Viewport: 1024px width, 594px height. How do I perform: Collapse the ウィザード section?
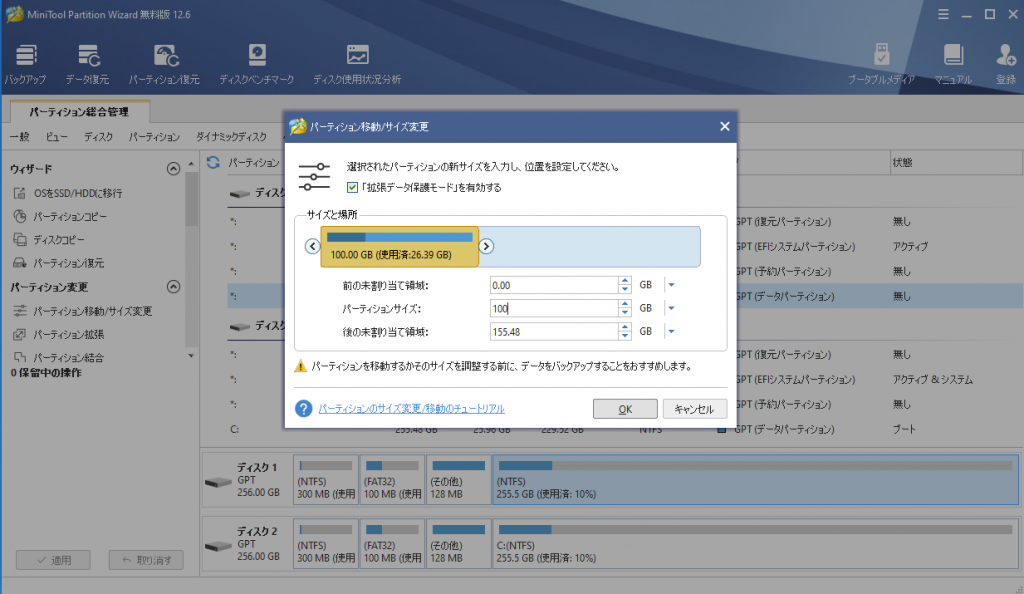pos(173,169)
